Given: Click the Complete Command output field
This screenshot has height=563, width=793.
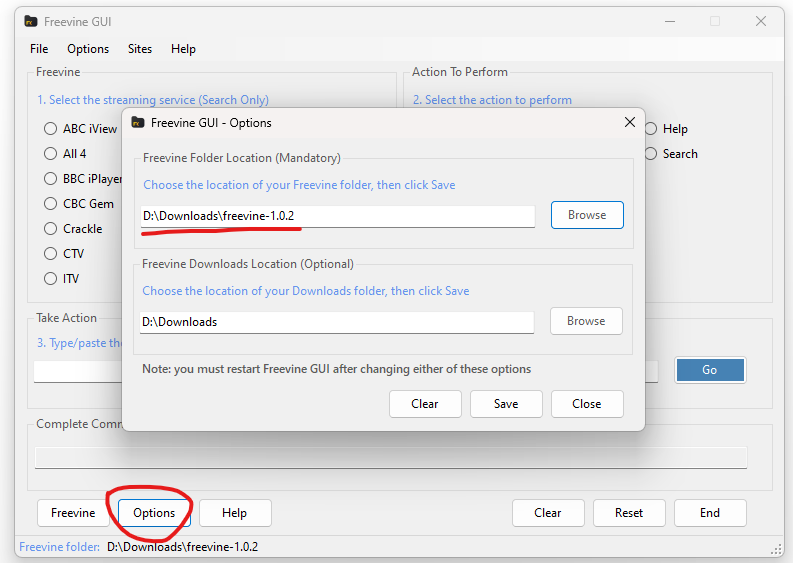Looking at the screenshot, I should coord(391,458).
